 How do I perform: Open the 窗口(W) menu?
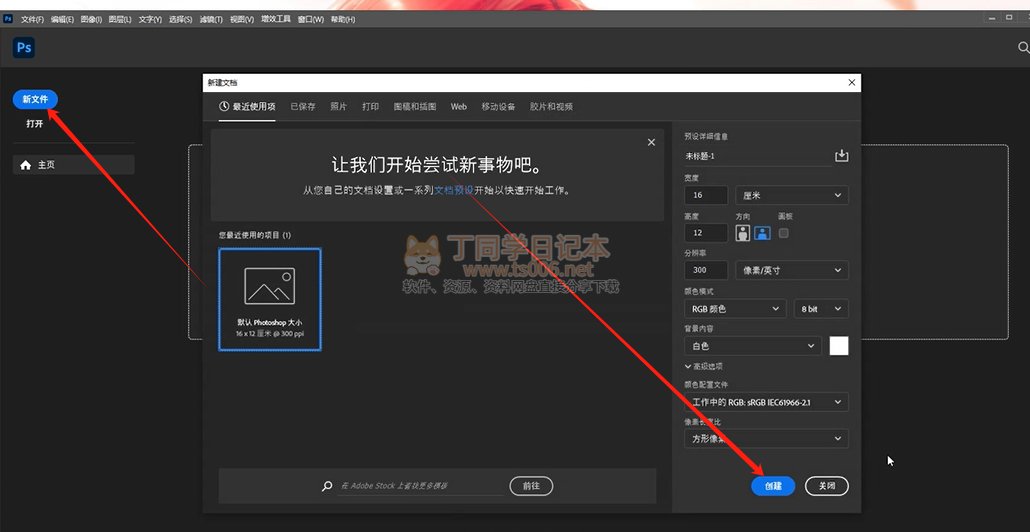(311, 20)
